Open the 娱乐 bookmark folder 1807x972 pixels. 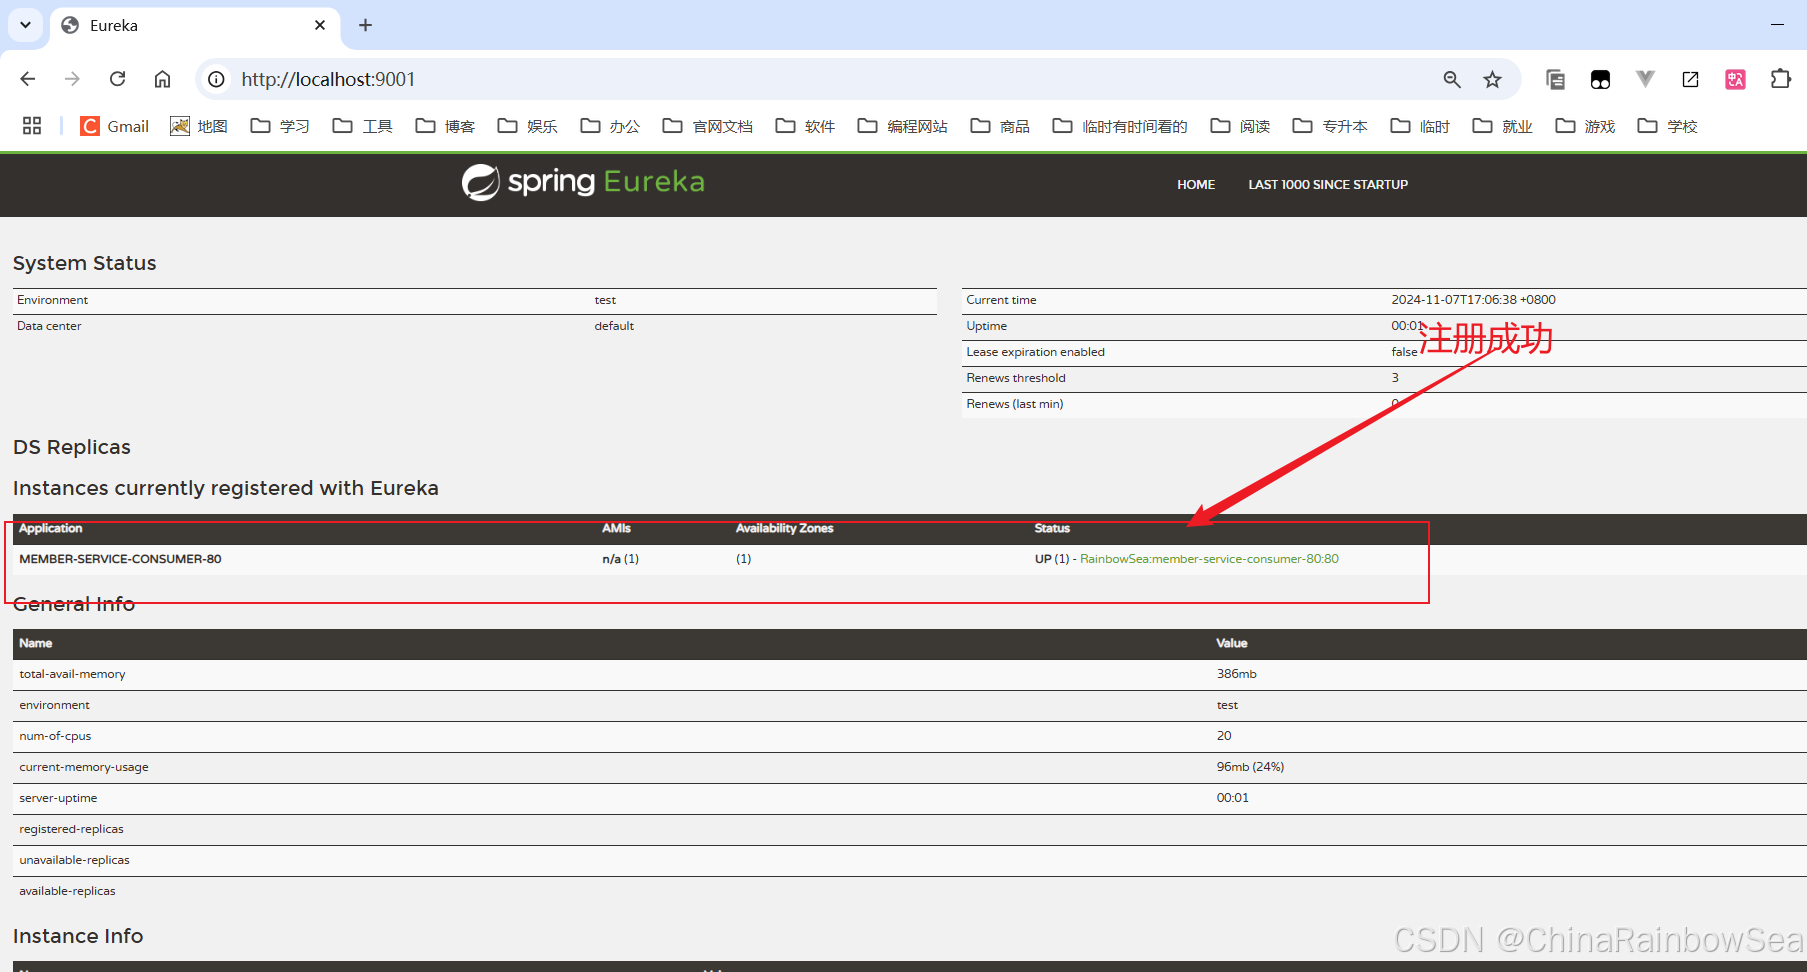(527, 126)
